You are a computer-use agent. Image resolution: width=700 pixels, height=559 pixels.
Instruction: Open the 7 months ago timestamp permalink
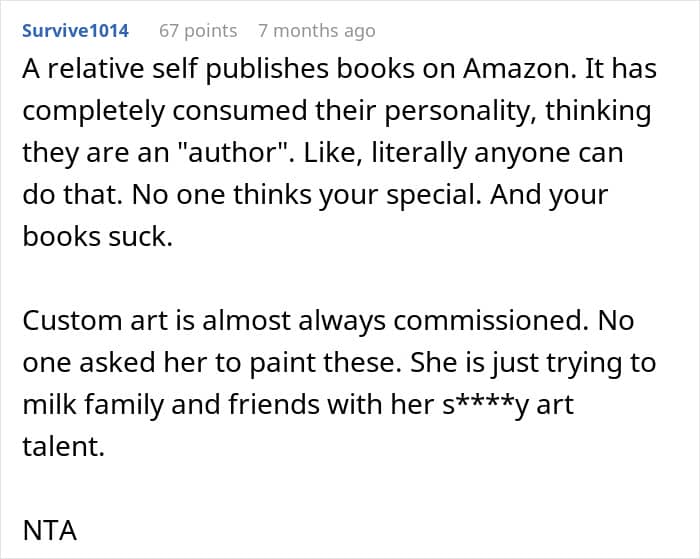click(317, 31)
